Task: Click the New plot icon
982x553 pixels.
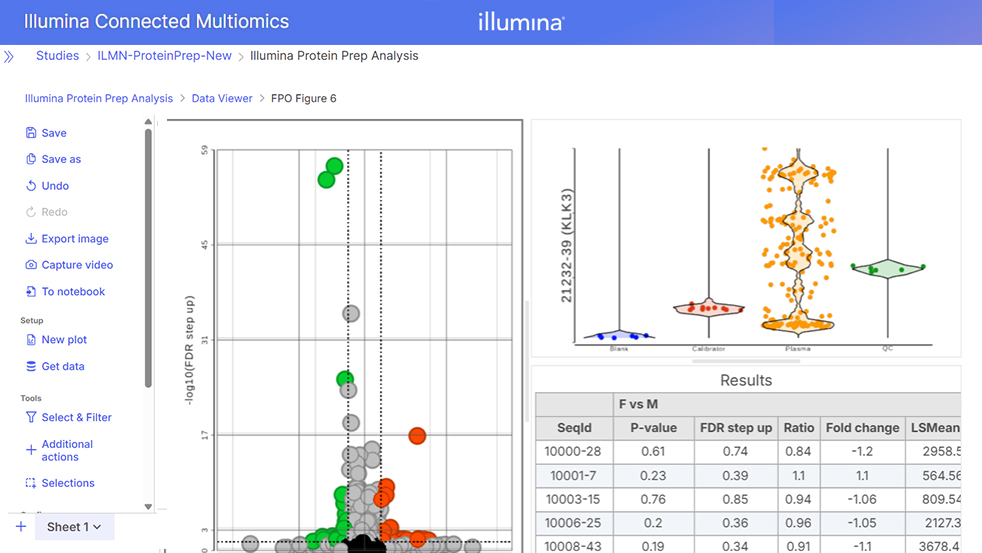Action: pyautogui.click(x=31, y=340)
